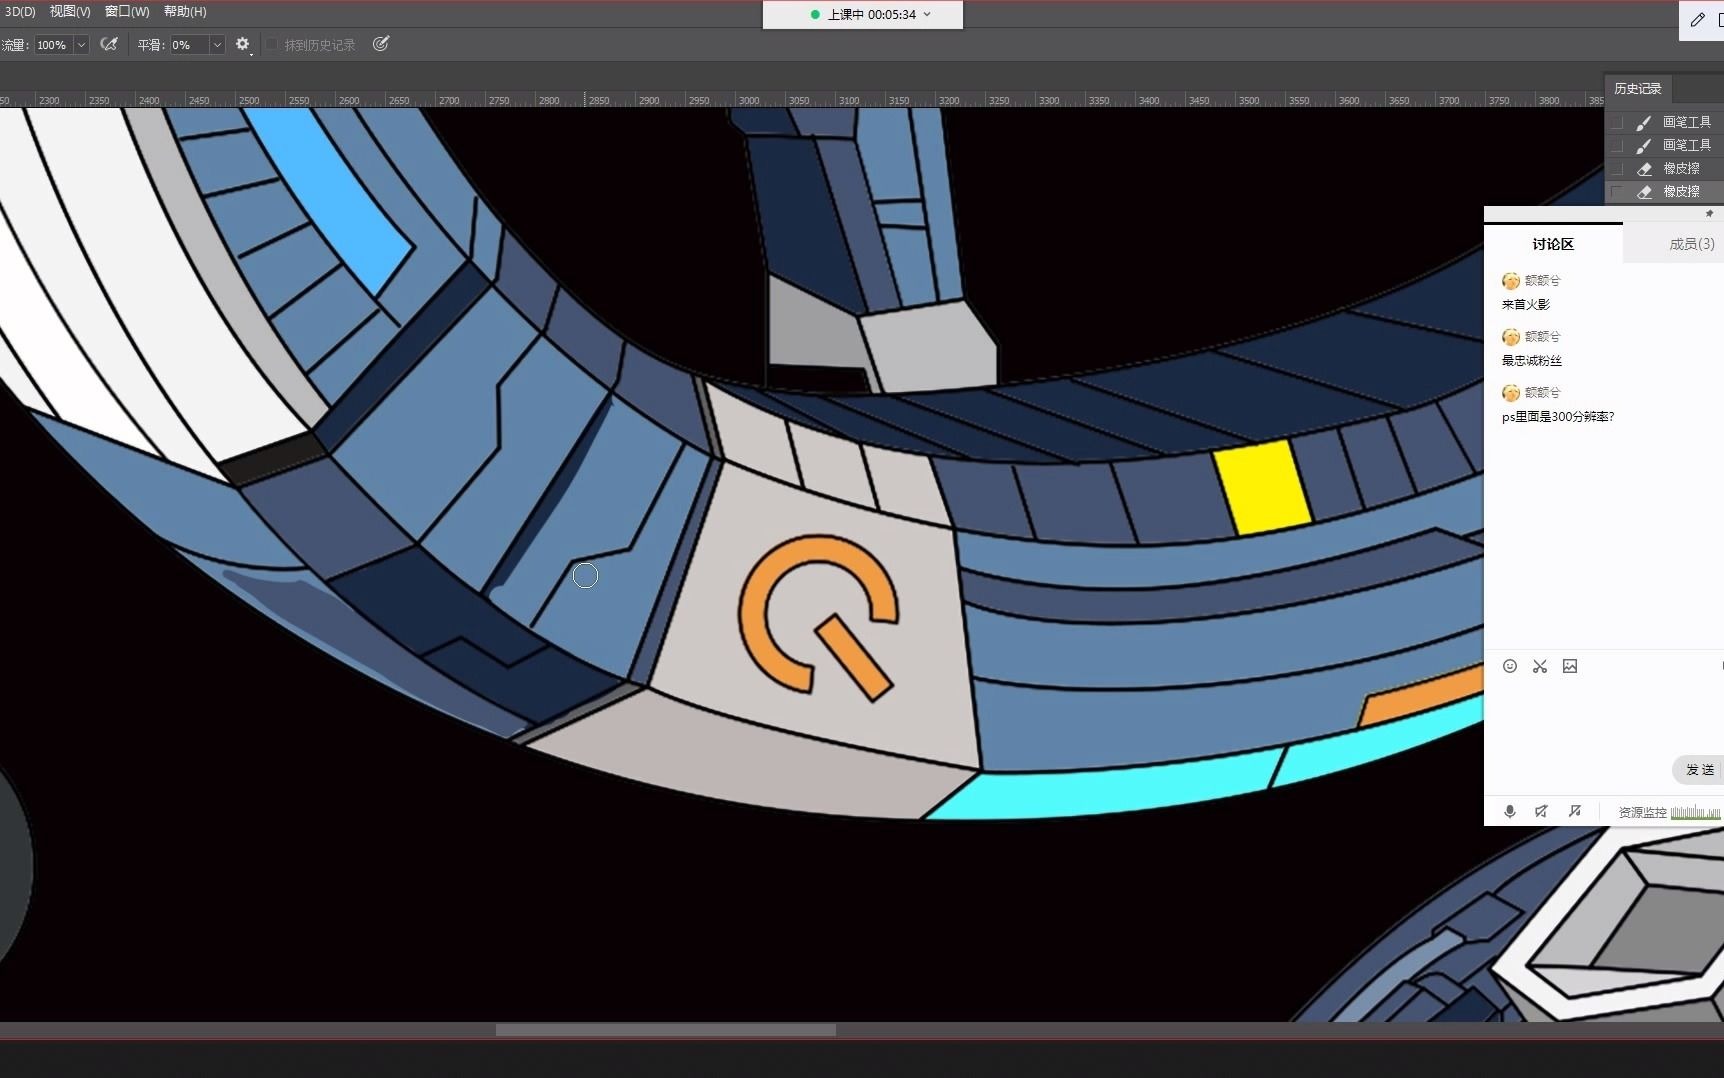This screenshot has width=1724, height=1078.
Task: Open smoothing options gear icon
Action: coord(242,44)
